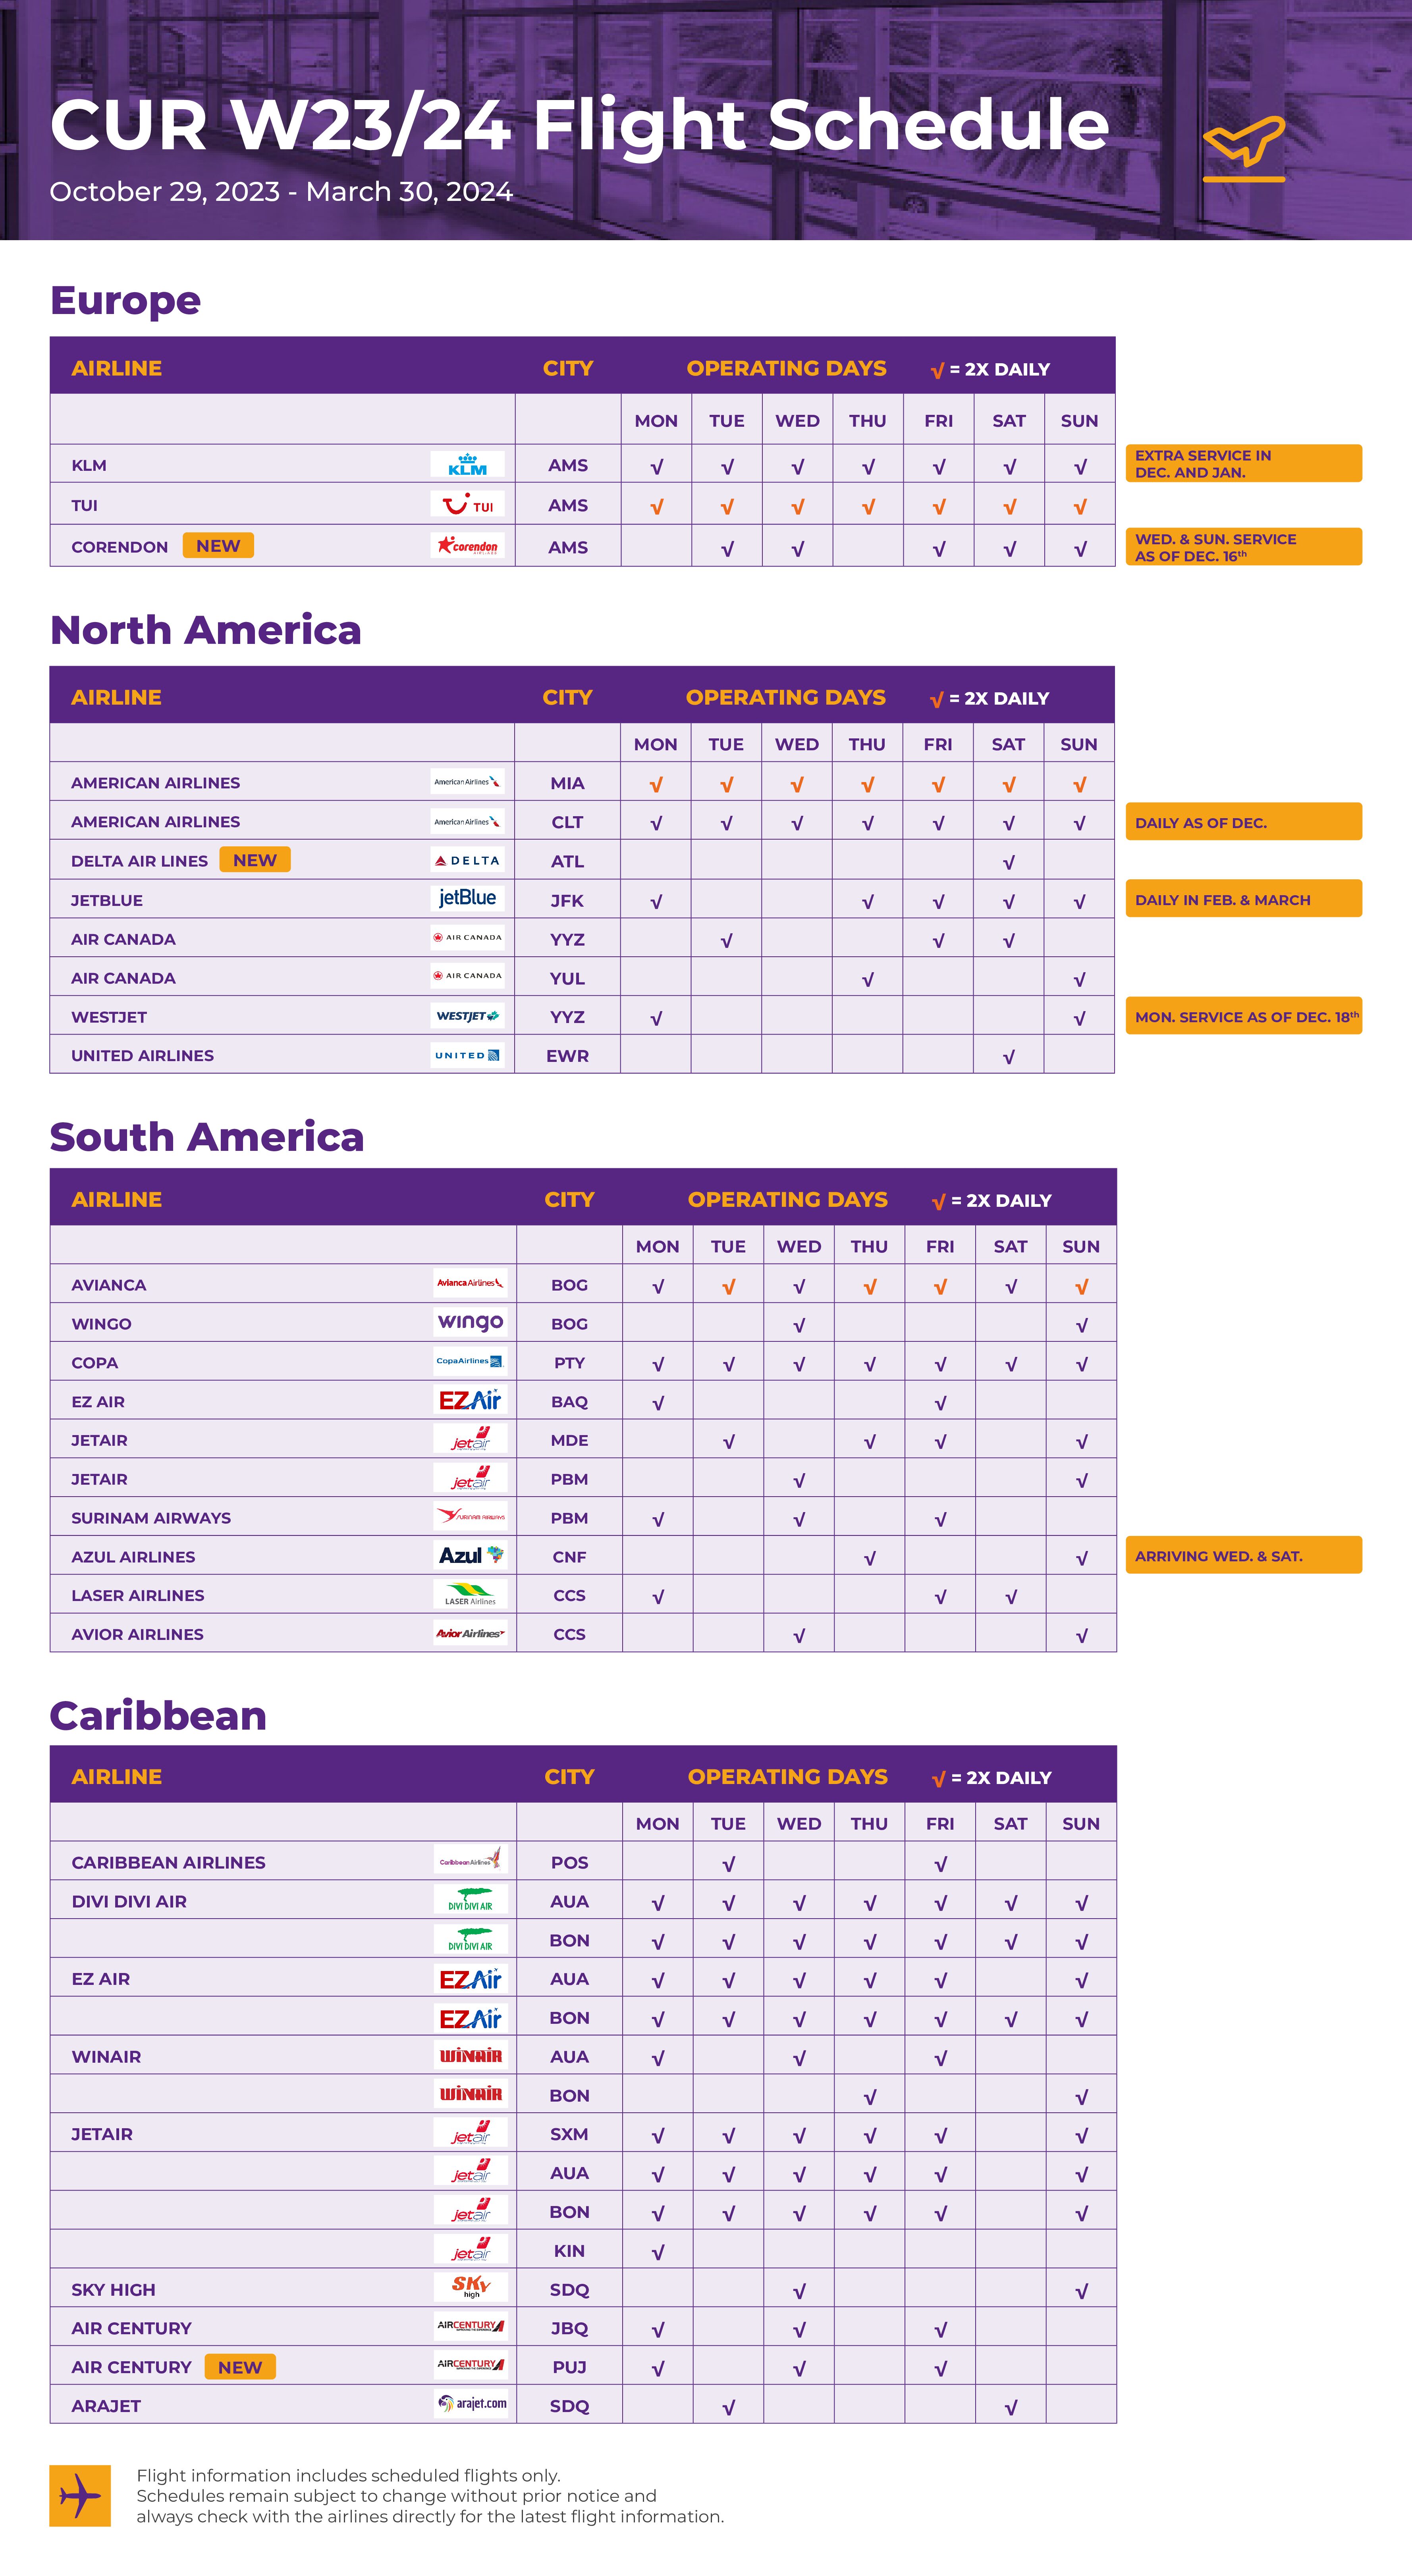Click the Sky High logo
The width and height of the screenshot is (1412, 2576).
pyautogui.click(x=470, y=2287)
